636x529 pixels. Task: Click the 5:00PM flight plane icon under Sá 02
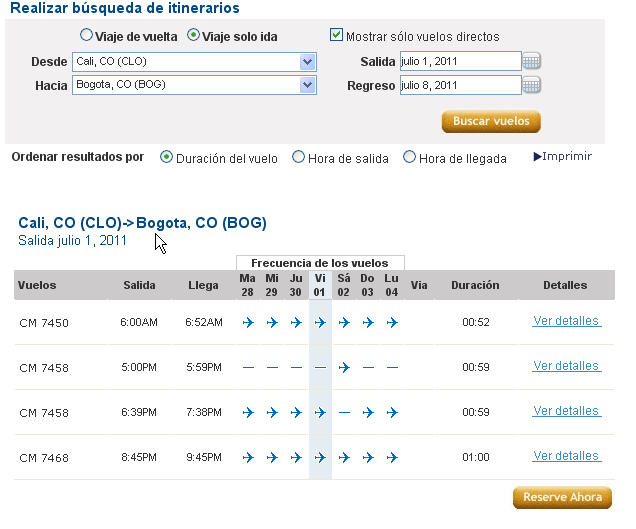point(344,368)
